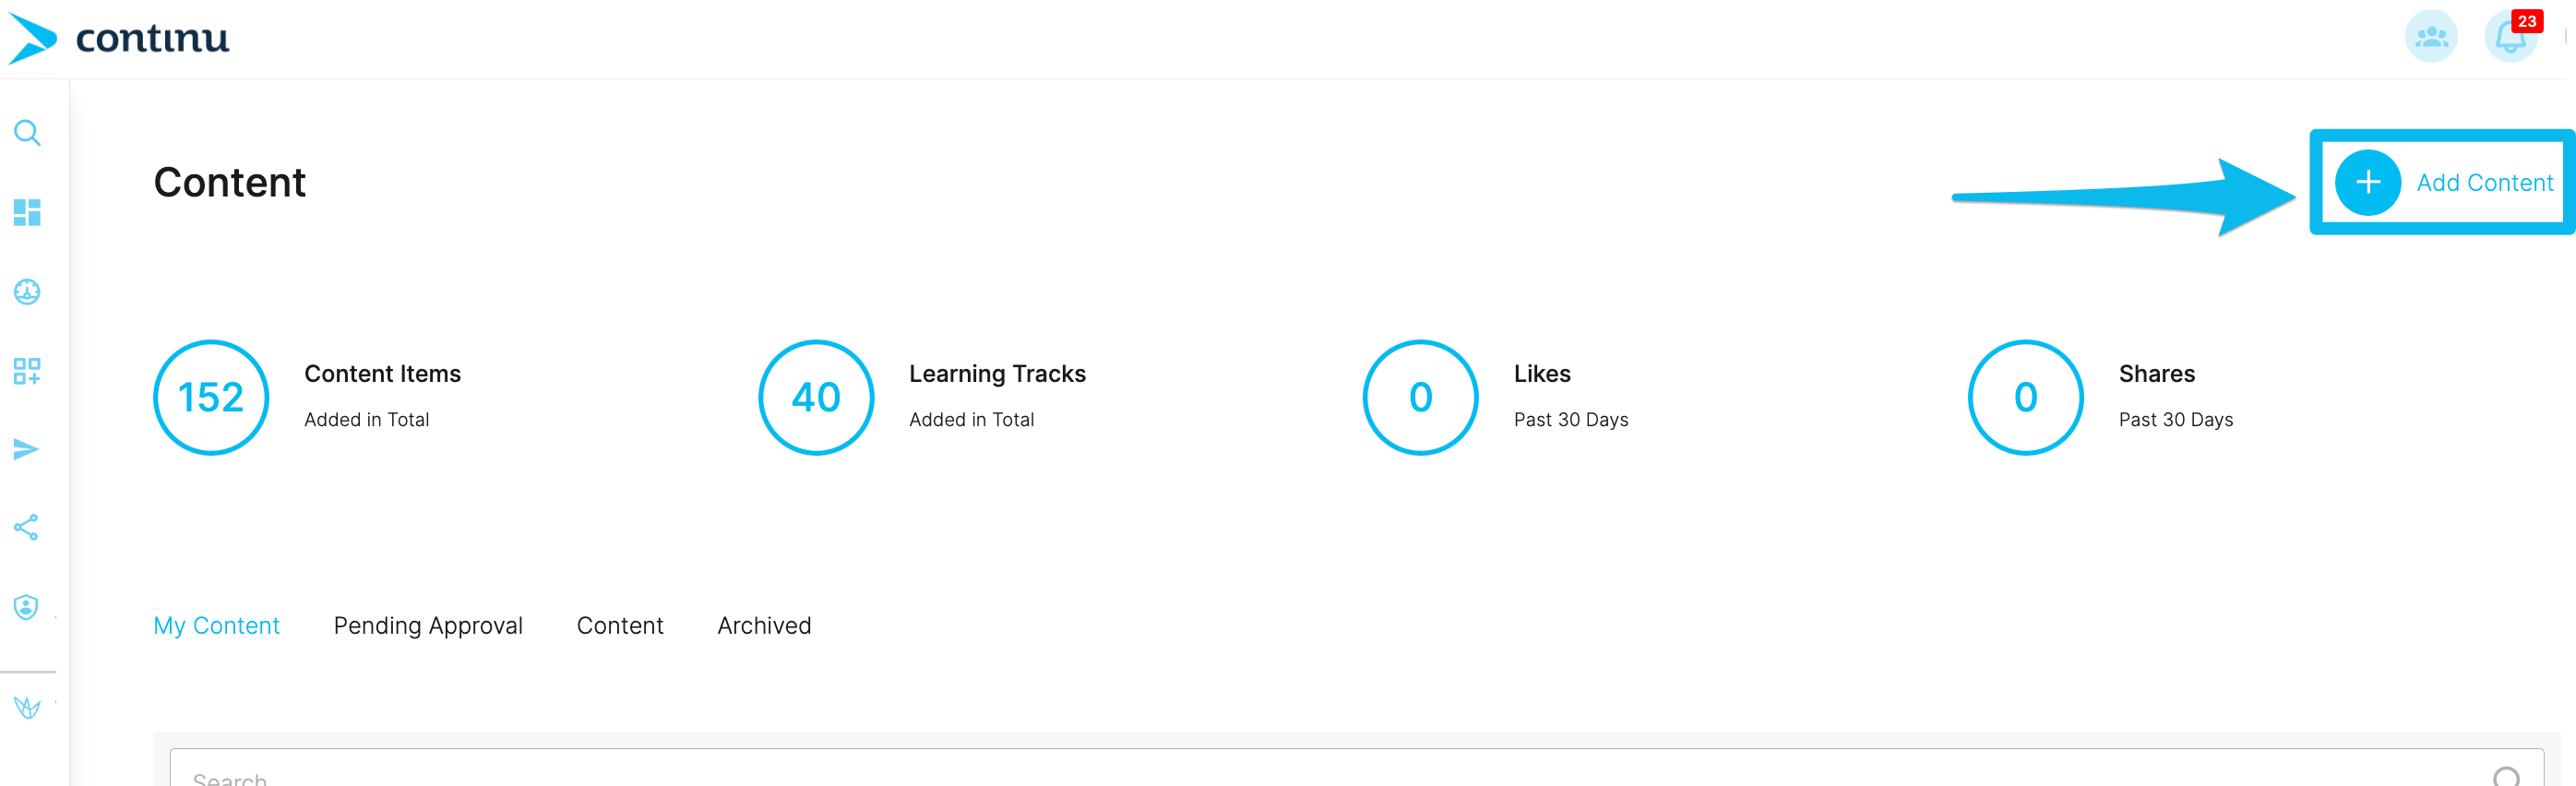The height and width of the screenshot is (786, 2576).
Task: Click the blue plus circle button
Action: (x=2367, y=183)
